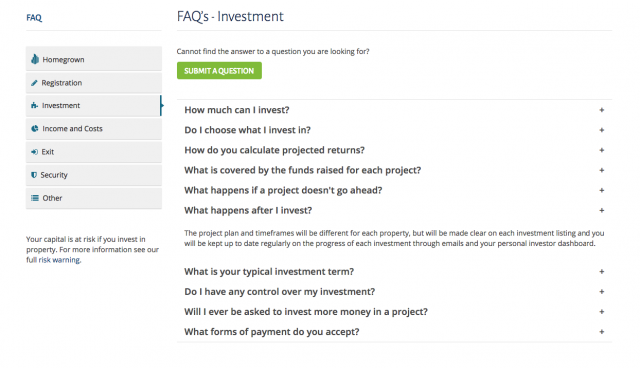Expand 'How do you calculate projected returns?' plus
640x368 pixels.
pos(602,150)
